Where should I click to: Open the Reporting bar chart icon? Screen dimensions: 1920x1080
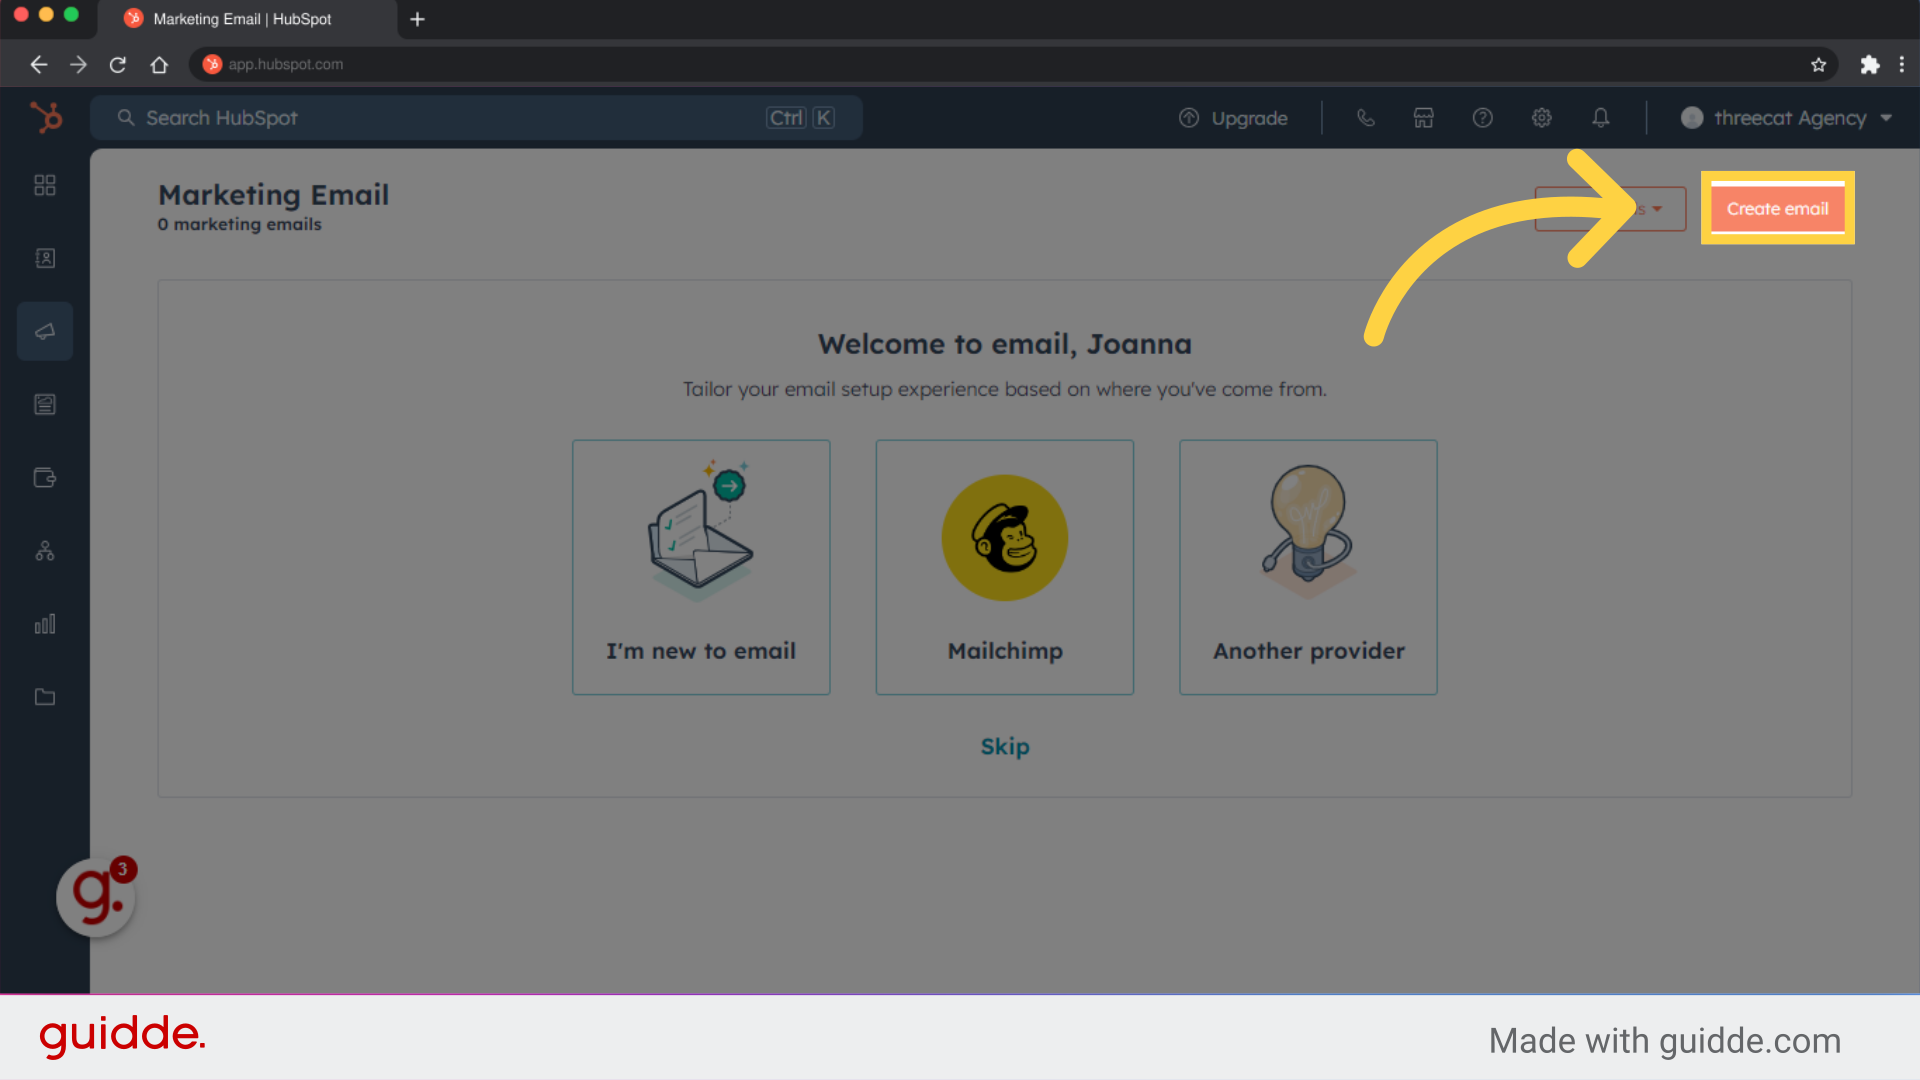(45, 624)
